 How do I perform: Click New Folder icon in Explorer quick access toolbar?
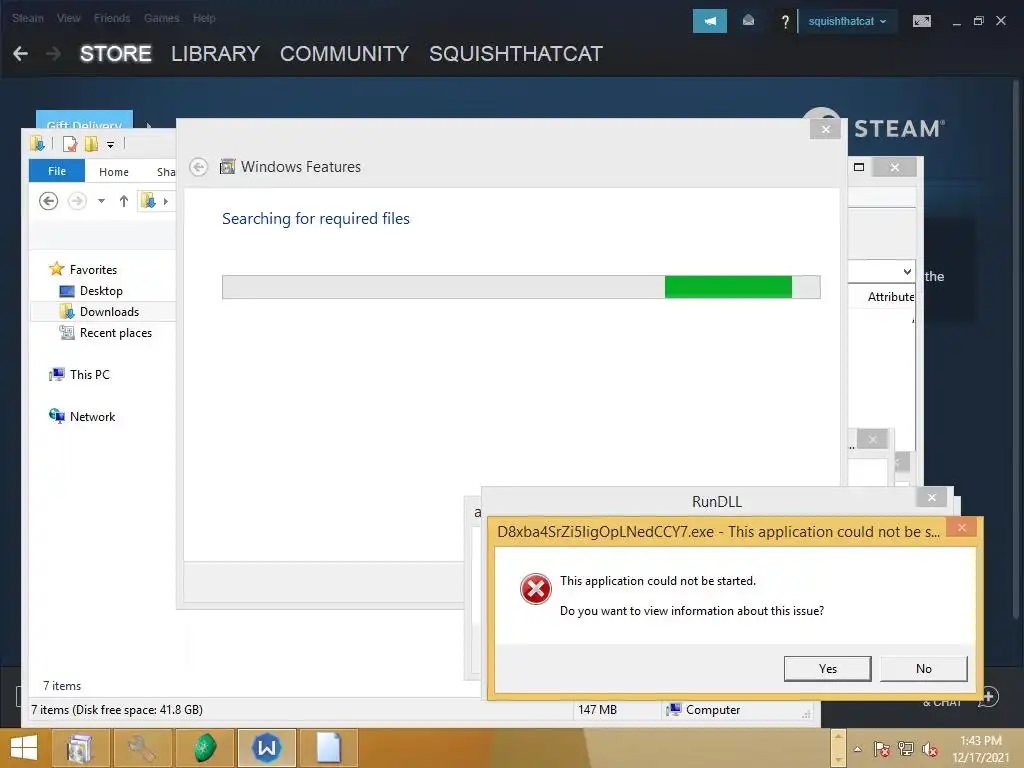pos(91,144)
